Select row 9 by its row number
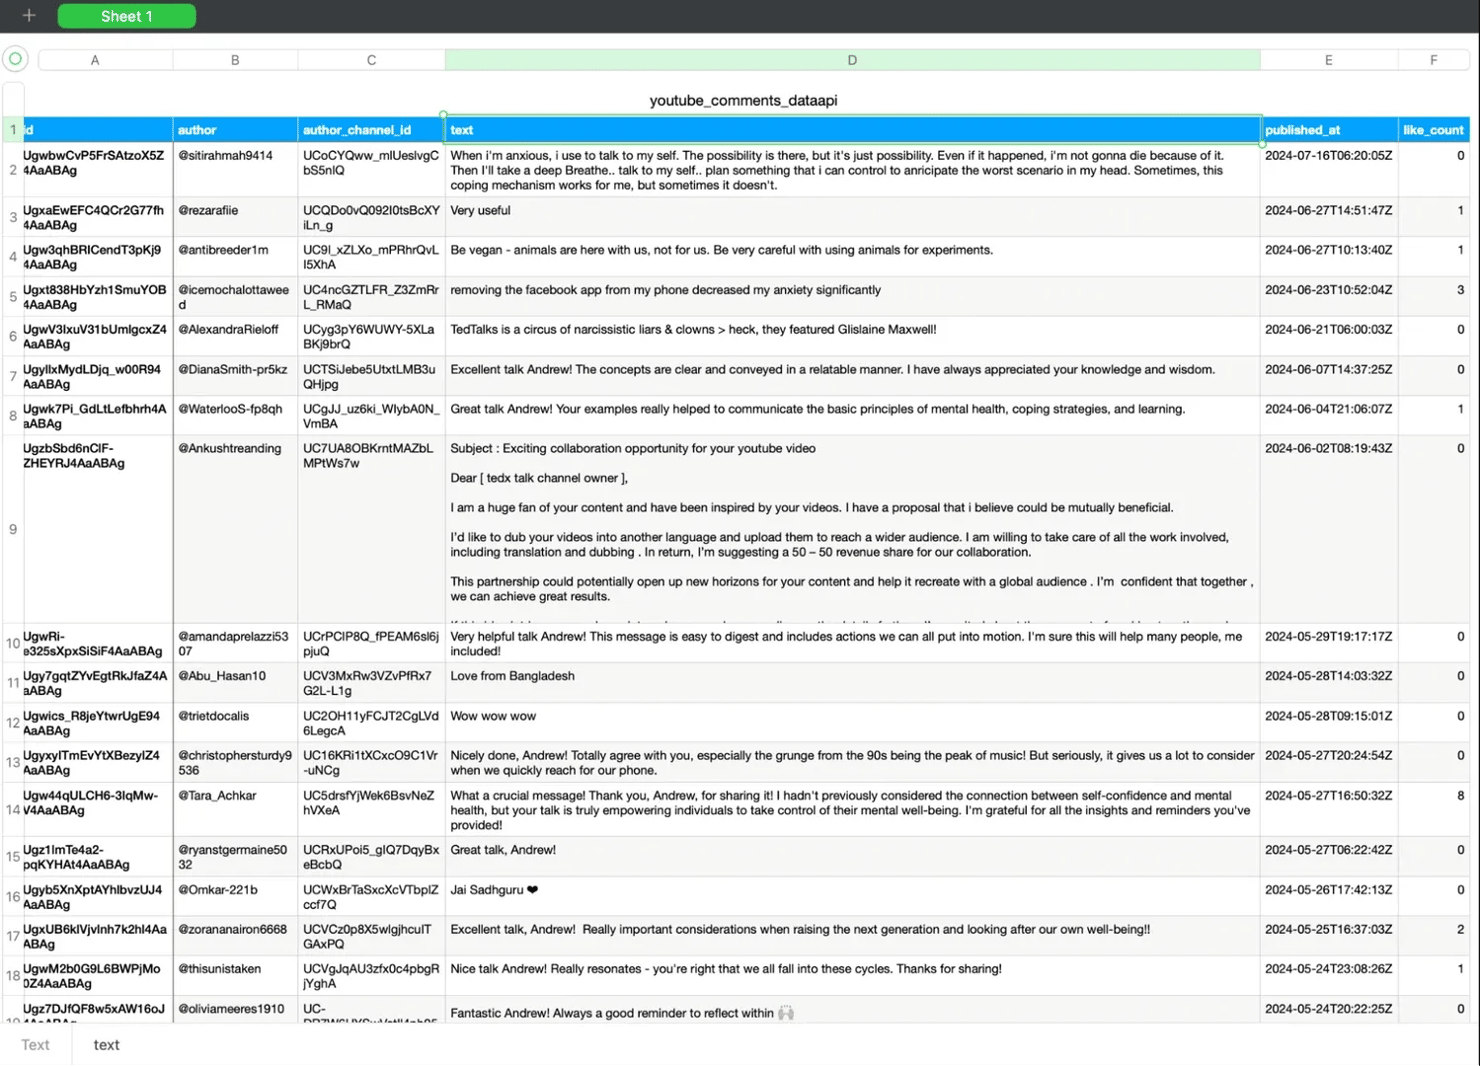 (x=13, y=529)
